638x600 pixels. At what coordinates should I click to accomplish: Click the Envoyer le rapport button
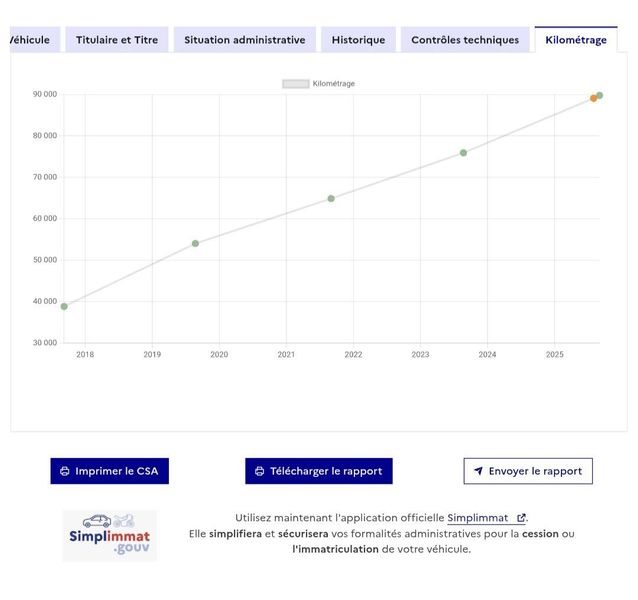(x=528, y=471)
